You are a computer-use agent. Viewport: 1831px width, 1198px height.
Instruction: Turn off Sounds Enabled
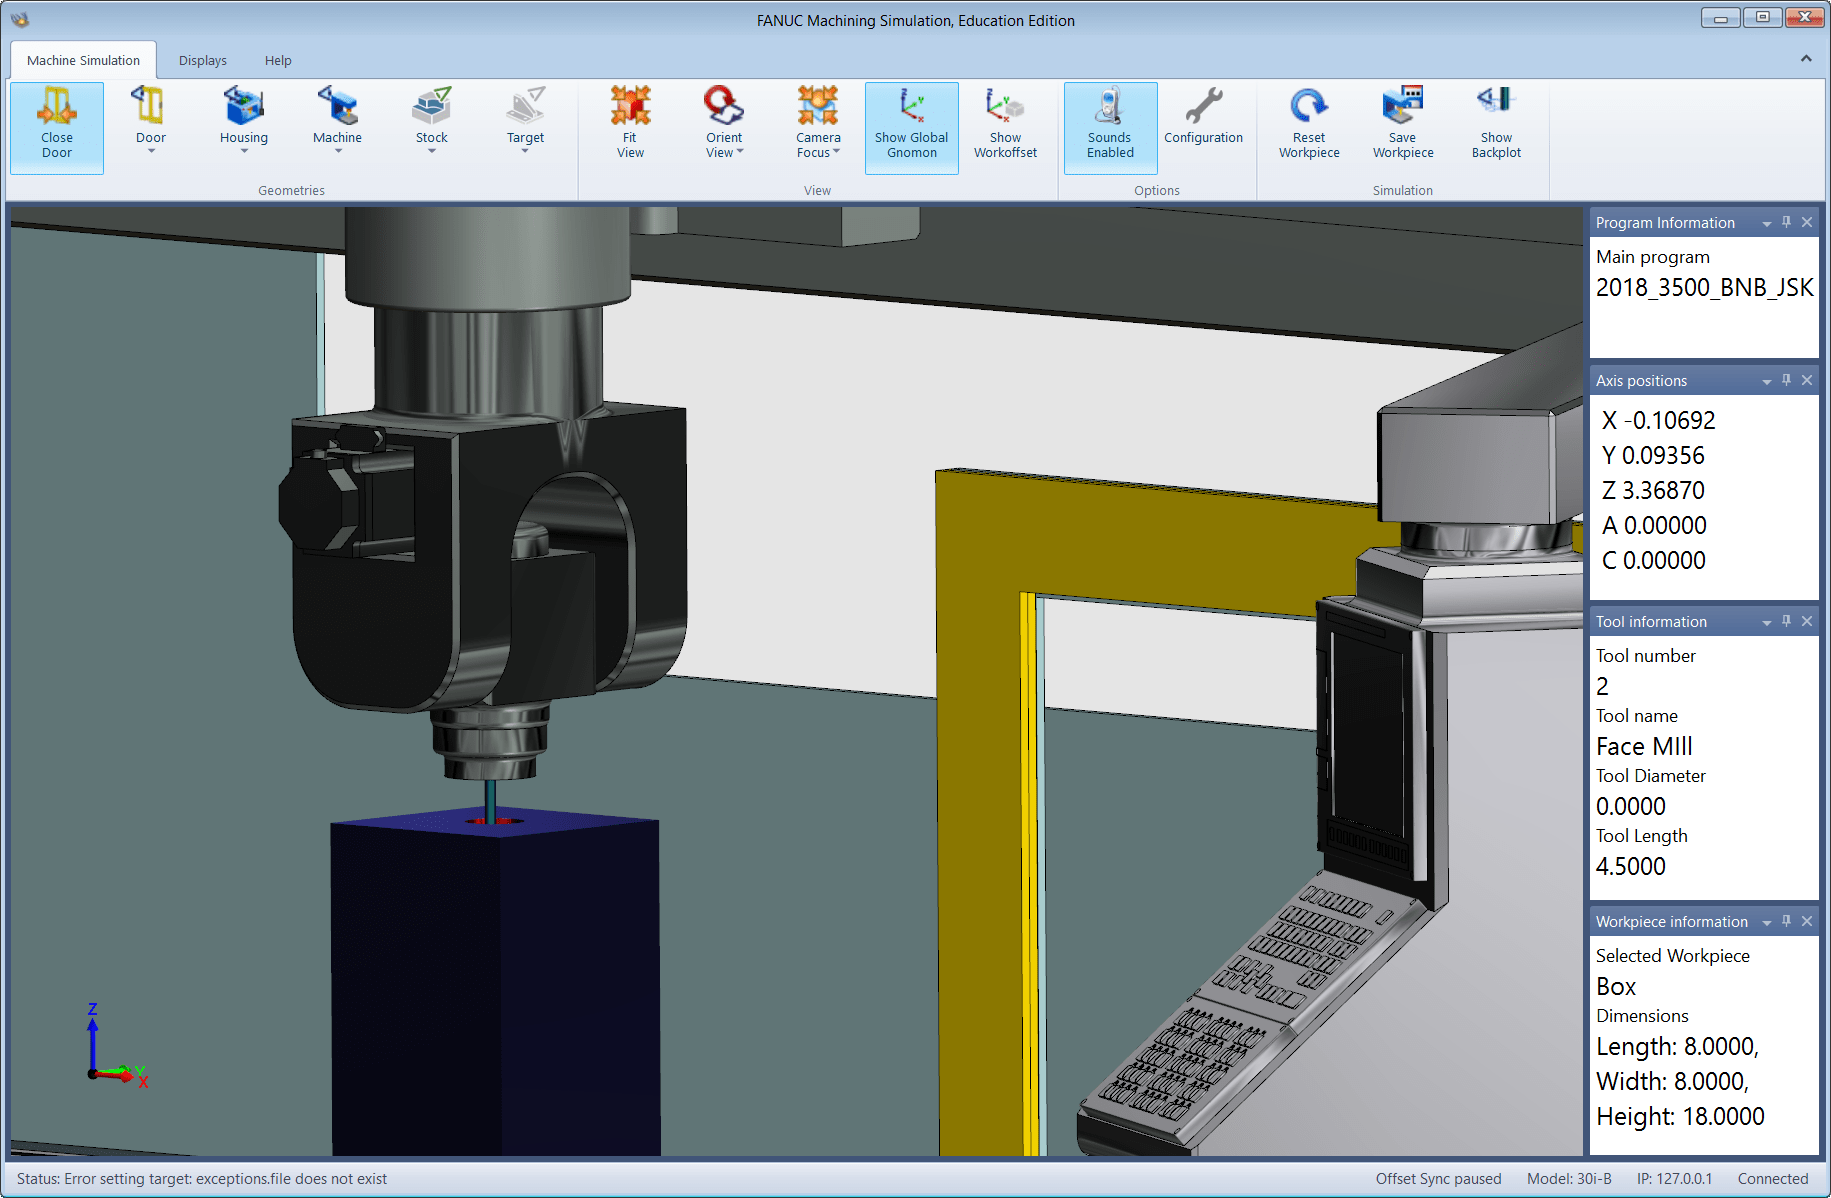coord(1110,126)
